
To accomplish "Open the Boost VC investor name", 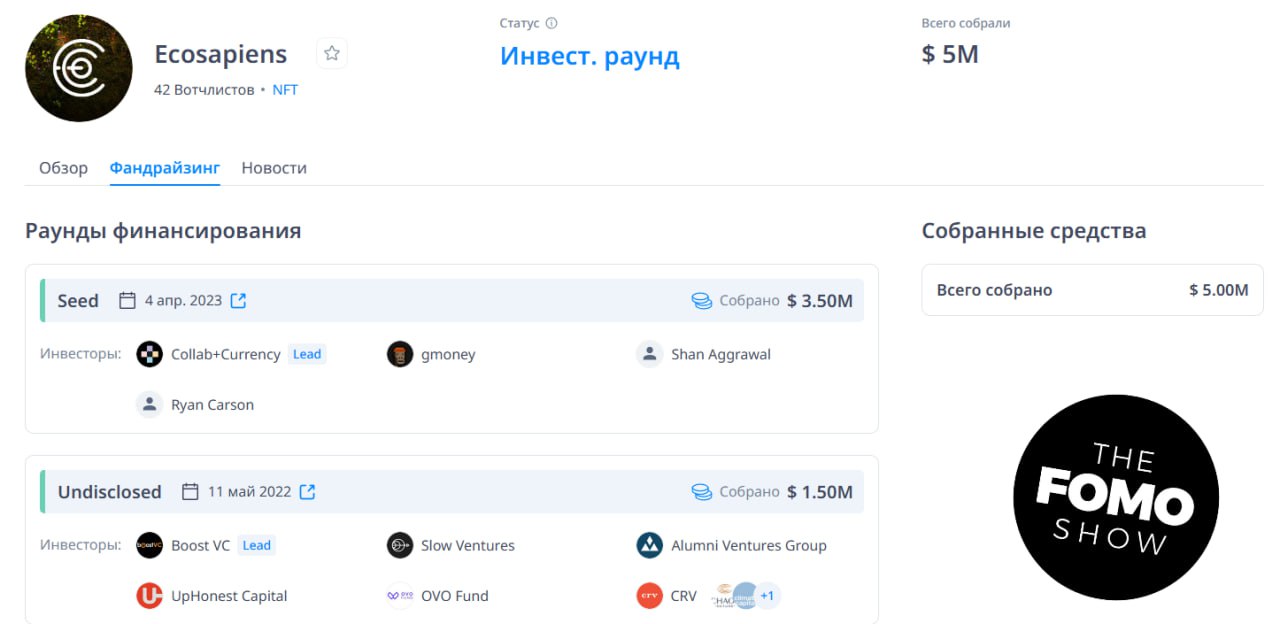I will [x=200, y=545].
